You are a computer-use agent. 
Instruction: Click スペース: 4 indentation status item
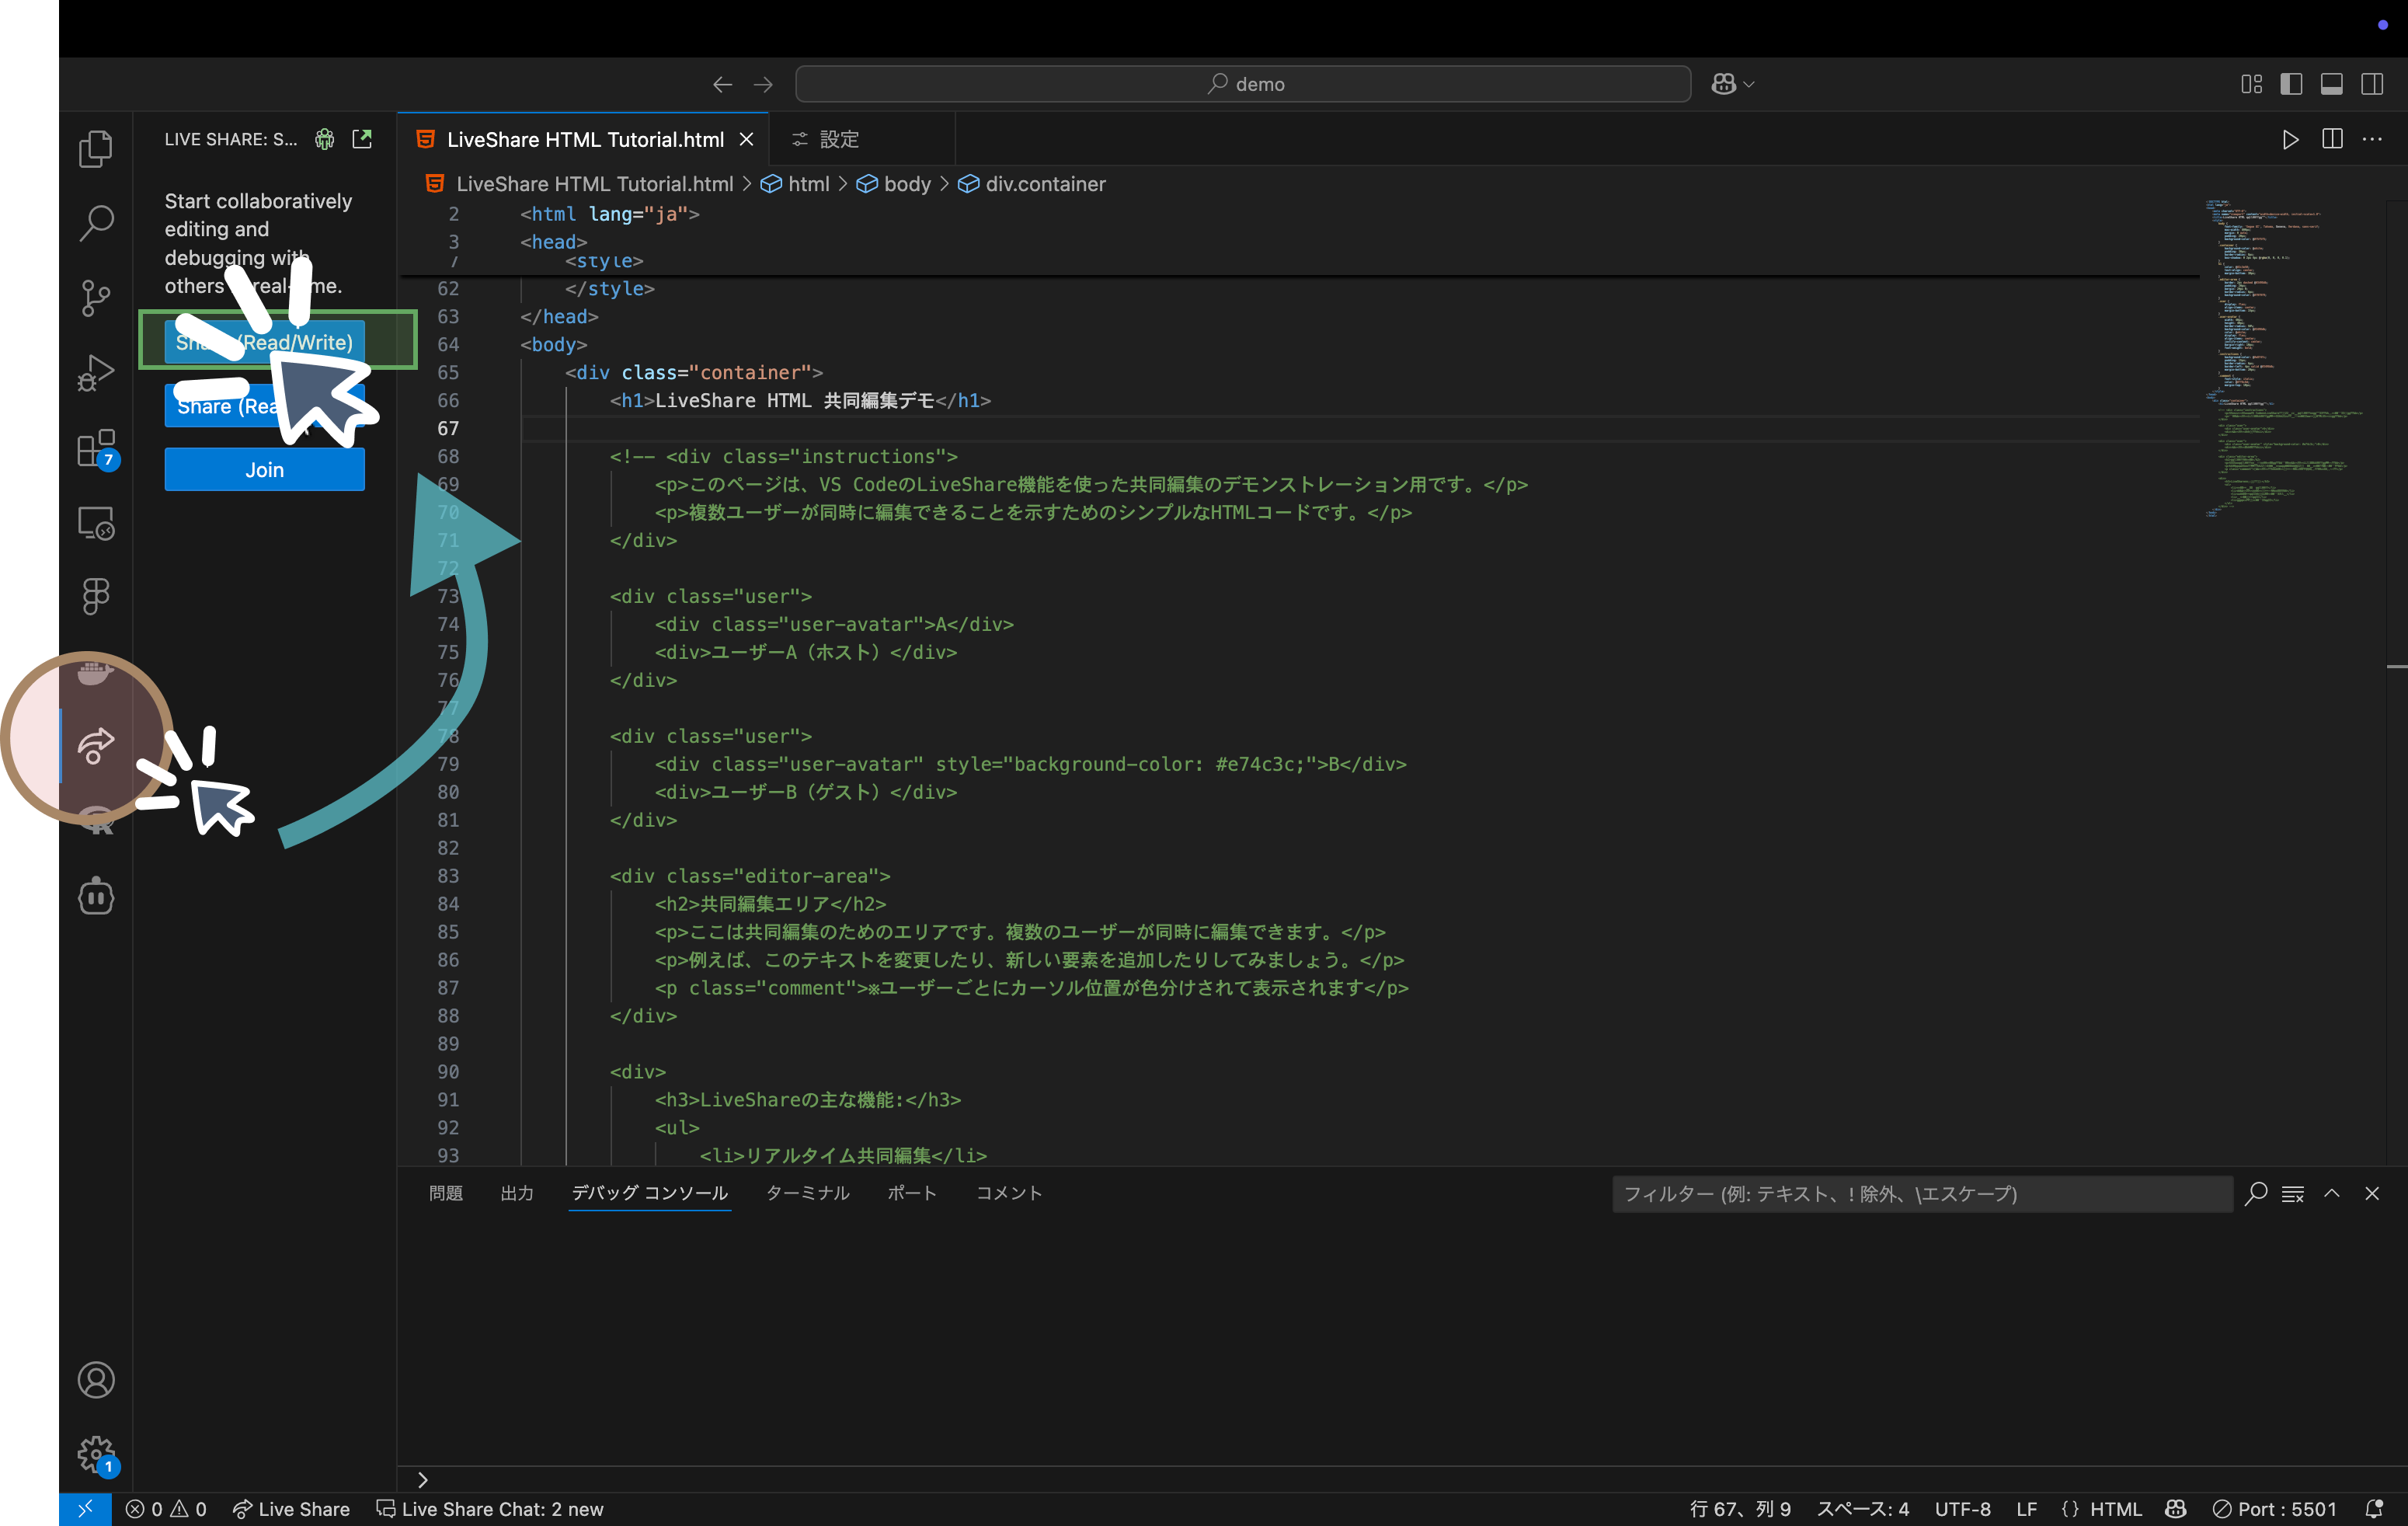(x=1863, y=1509)
